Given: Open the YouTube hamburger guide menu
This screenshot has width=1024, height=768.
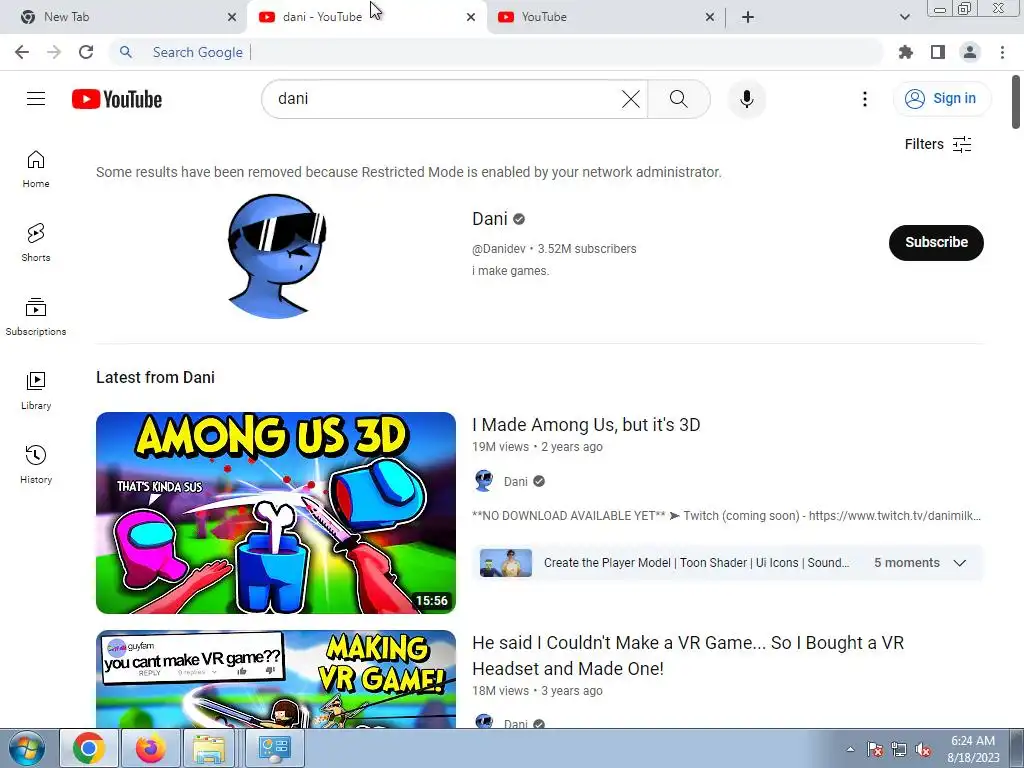Looking at the screenshot, I should tap(36, 99).
